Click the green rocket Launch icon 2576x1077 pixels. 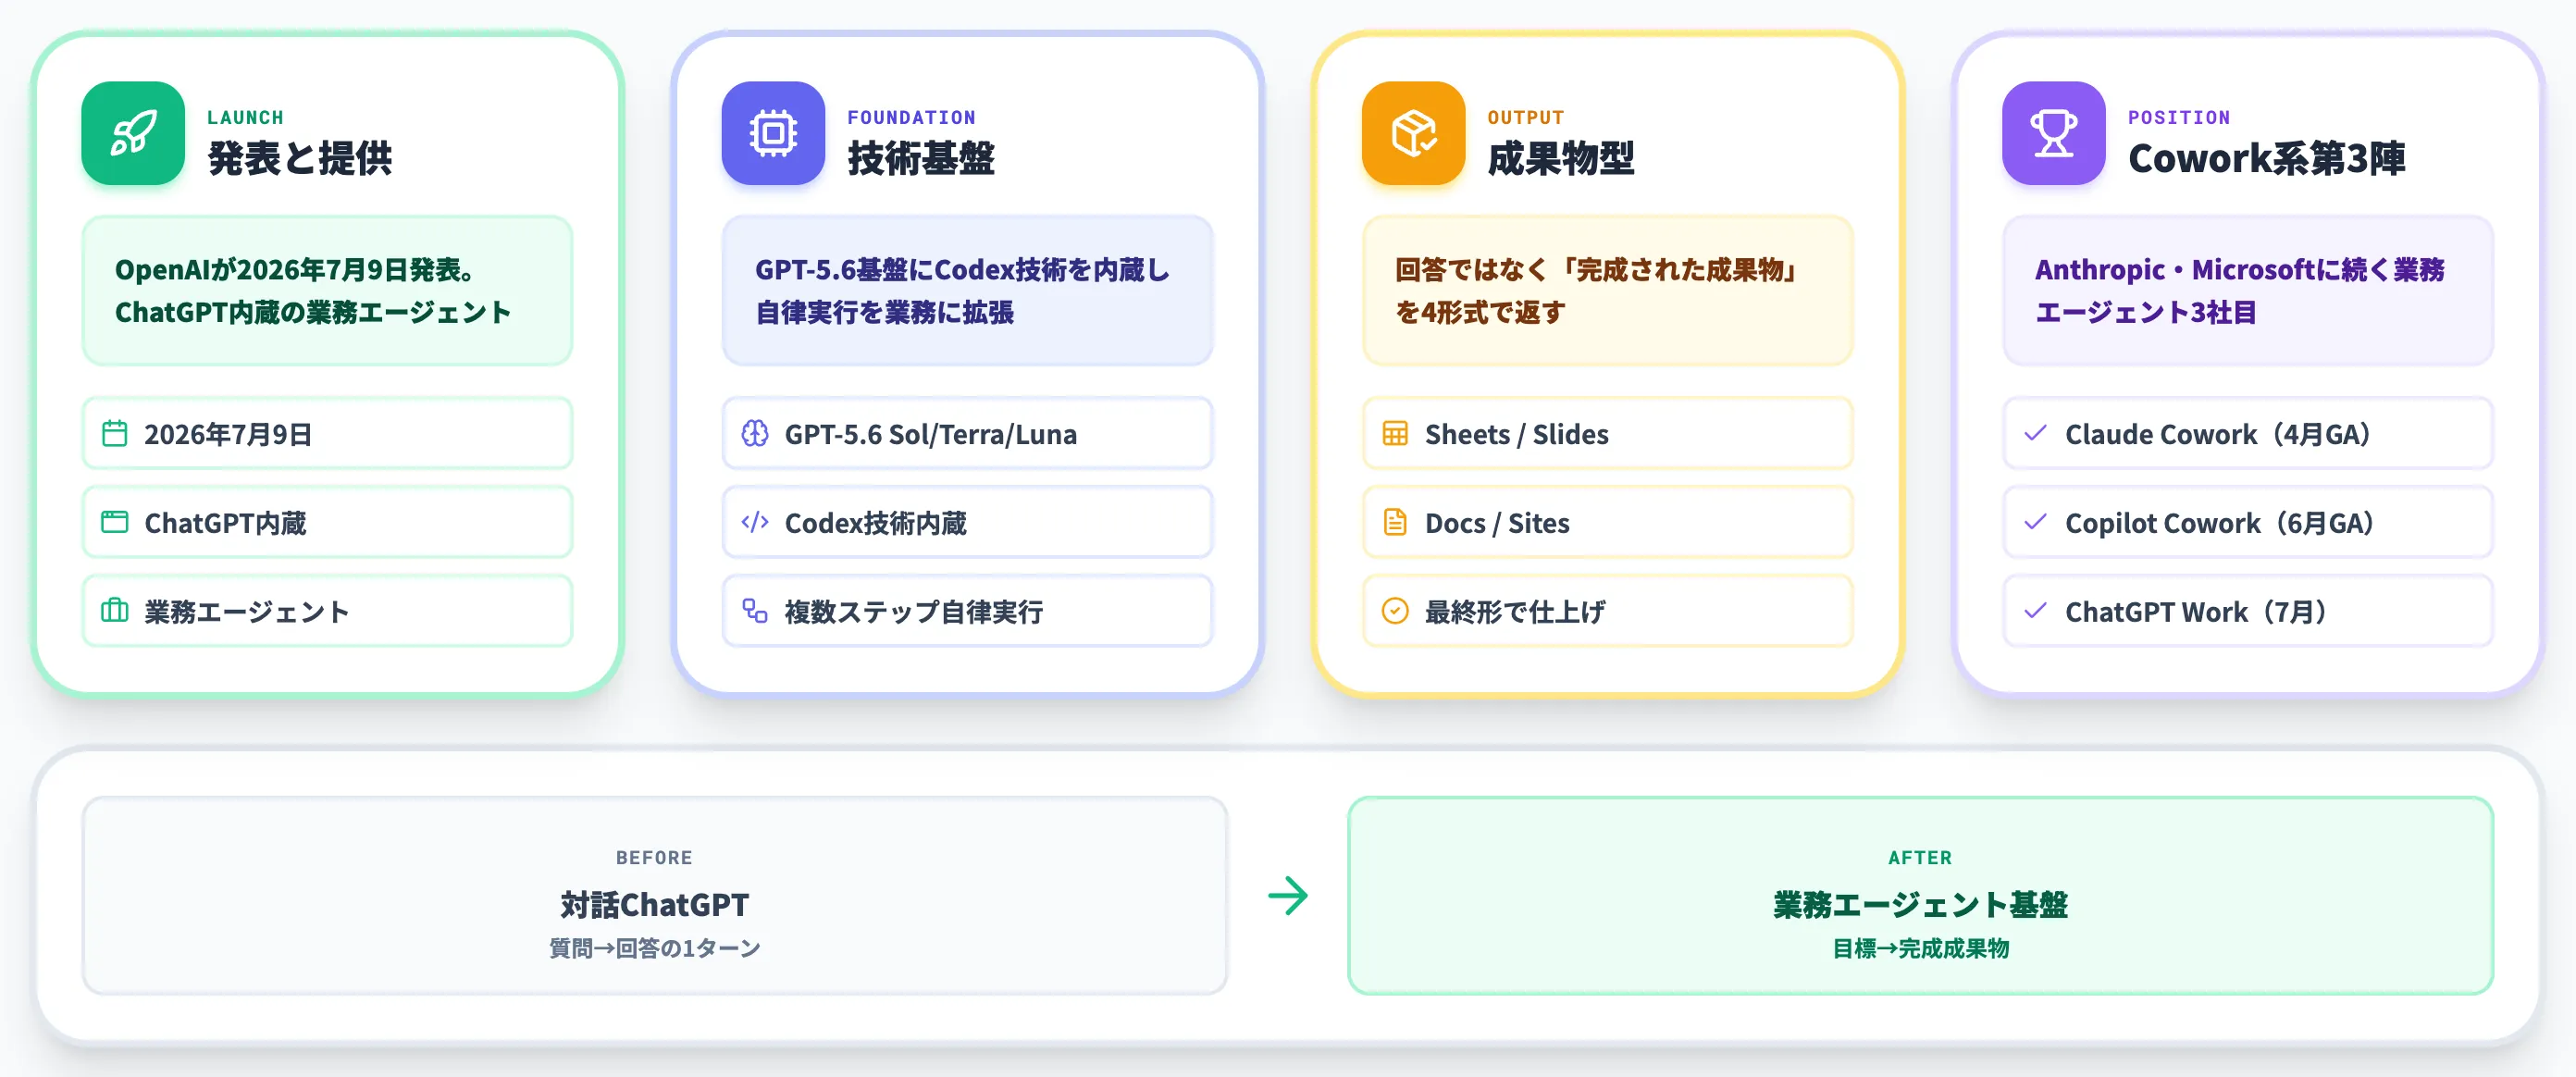point(133,133)
